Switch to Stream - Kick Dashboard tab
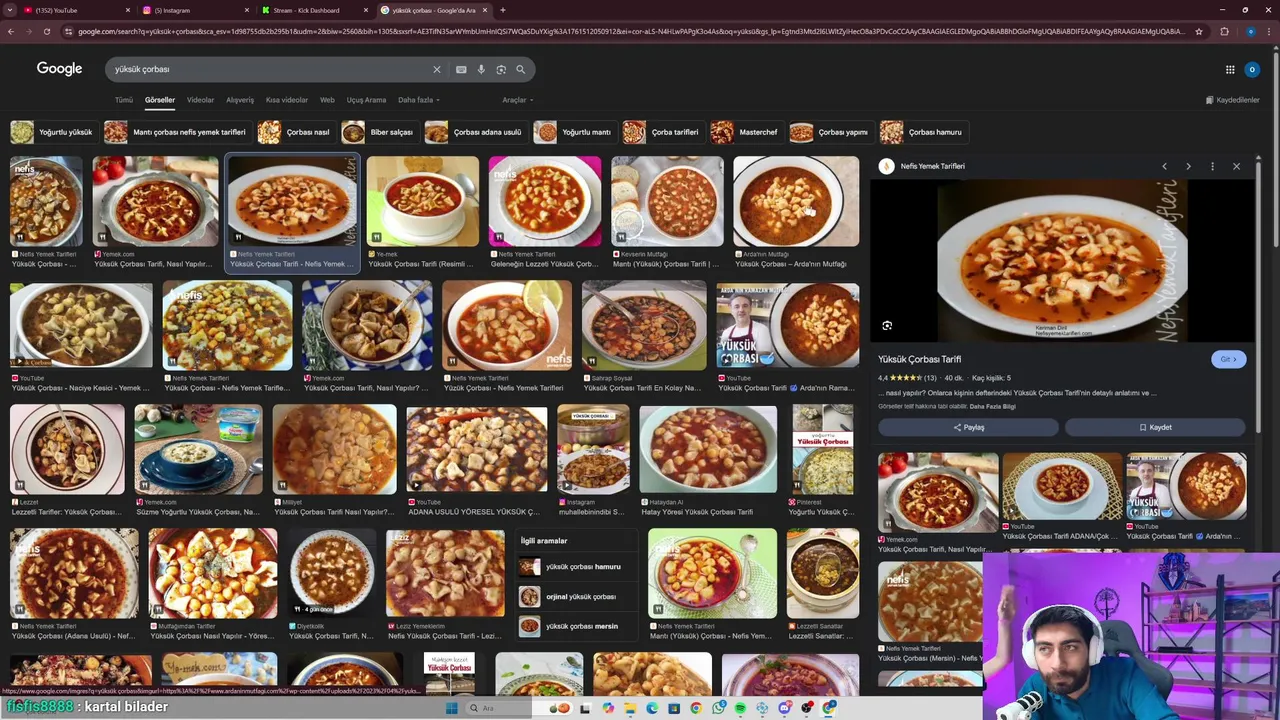 [315, 10]
